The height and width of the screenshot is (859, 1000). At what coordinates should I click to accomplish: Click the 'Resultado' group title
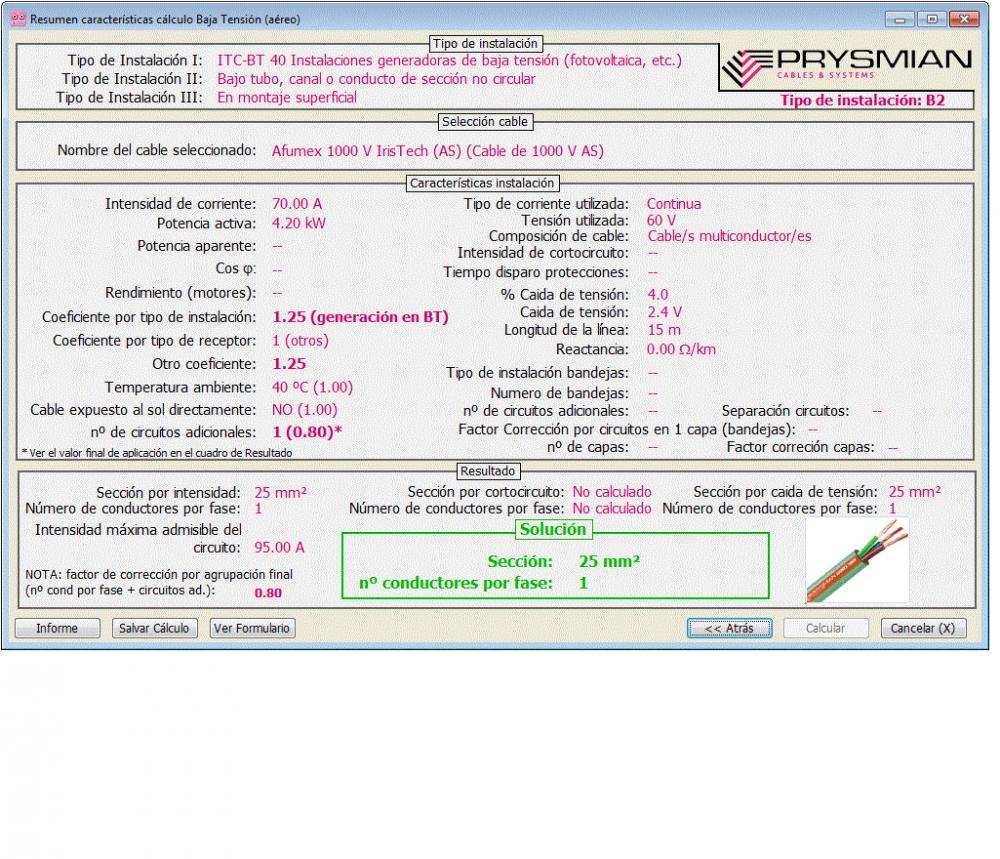point(488,471)
